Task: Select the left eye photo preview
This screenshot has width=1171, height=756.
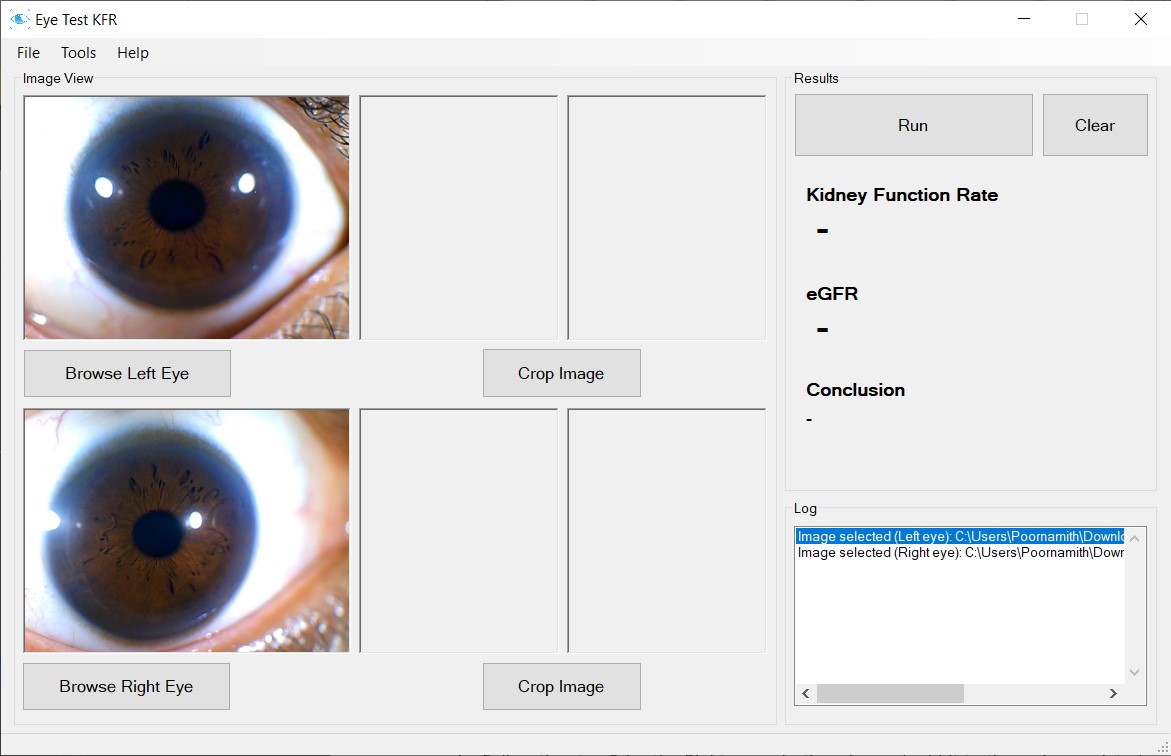Action: coord(187,218)
